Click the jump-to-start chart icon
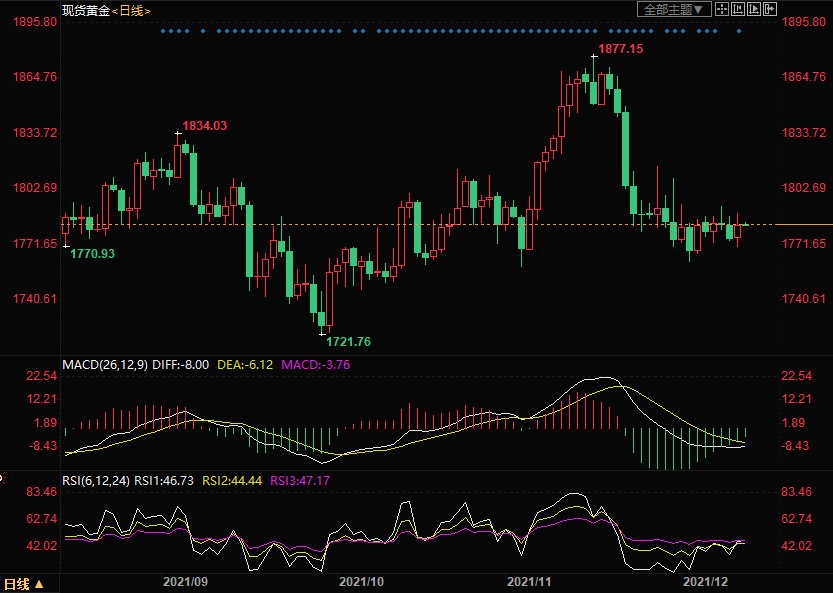Screen dimensions: 833x593 coord(738,9)
